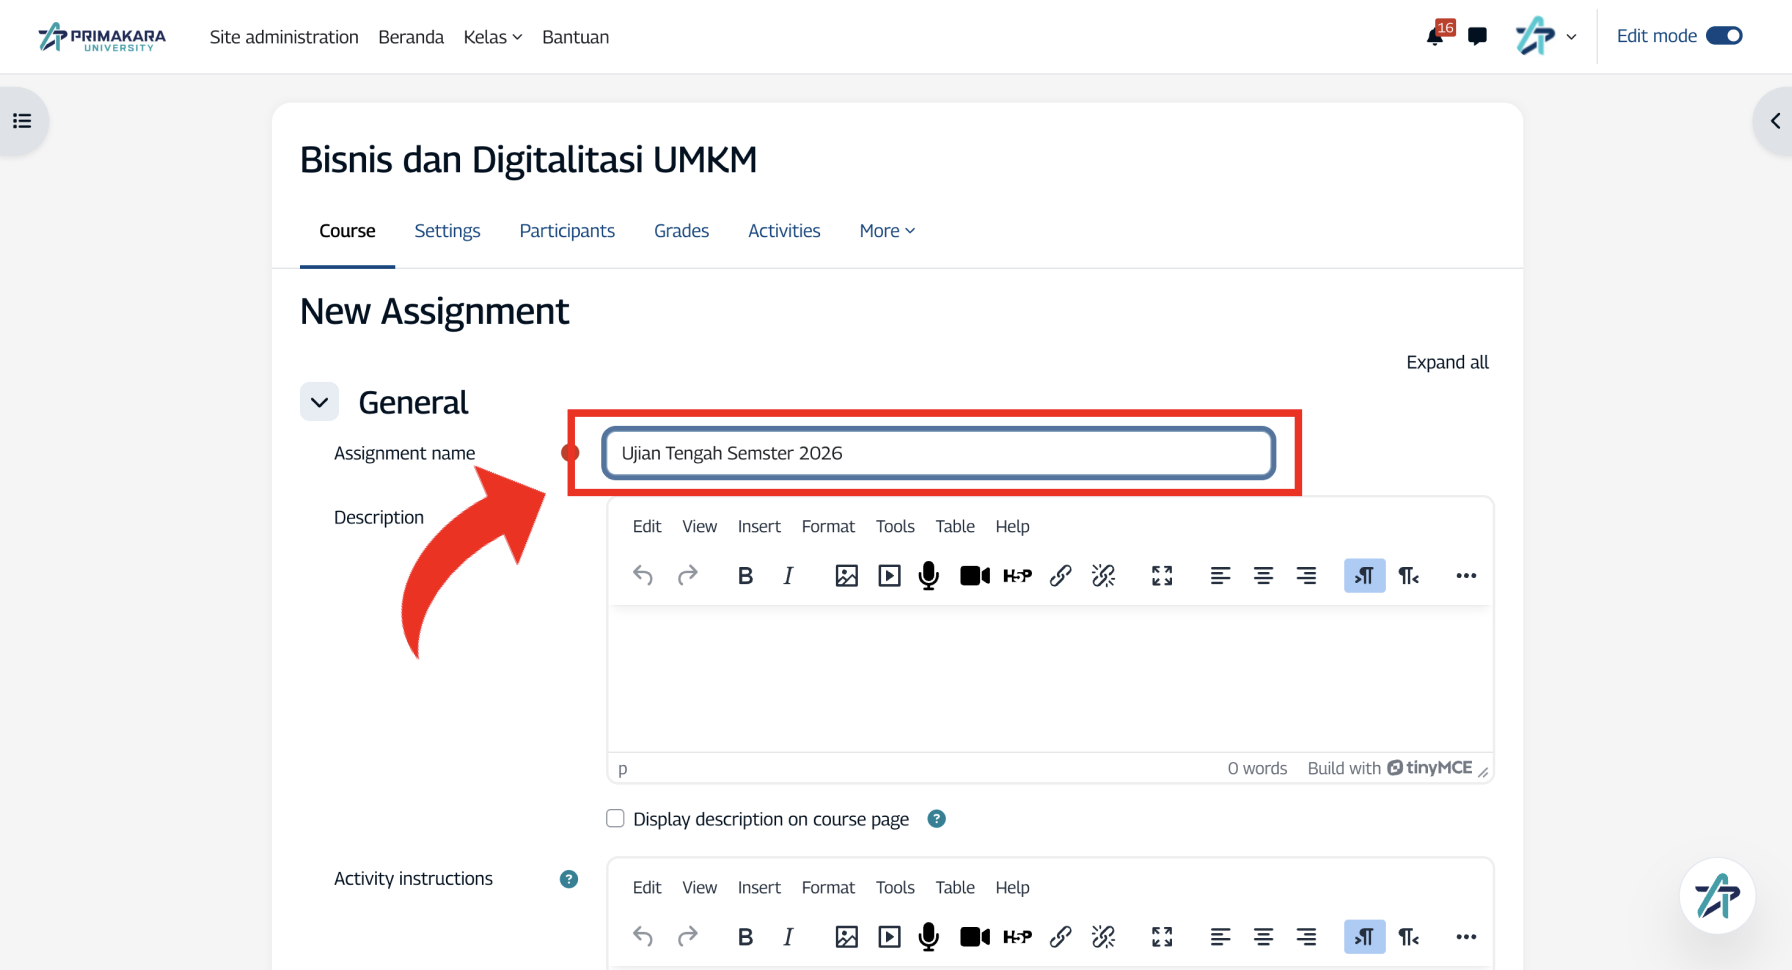Insert link in Activity instructions editor

pos(1060,936)
